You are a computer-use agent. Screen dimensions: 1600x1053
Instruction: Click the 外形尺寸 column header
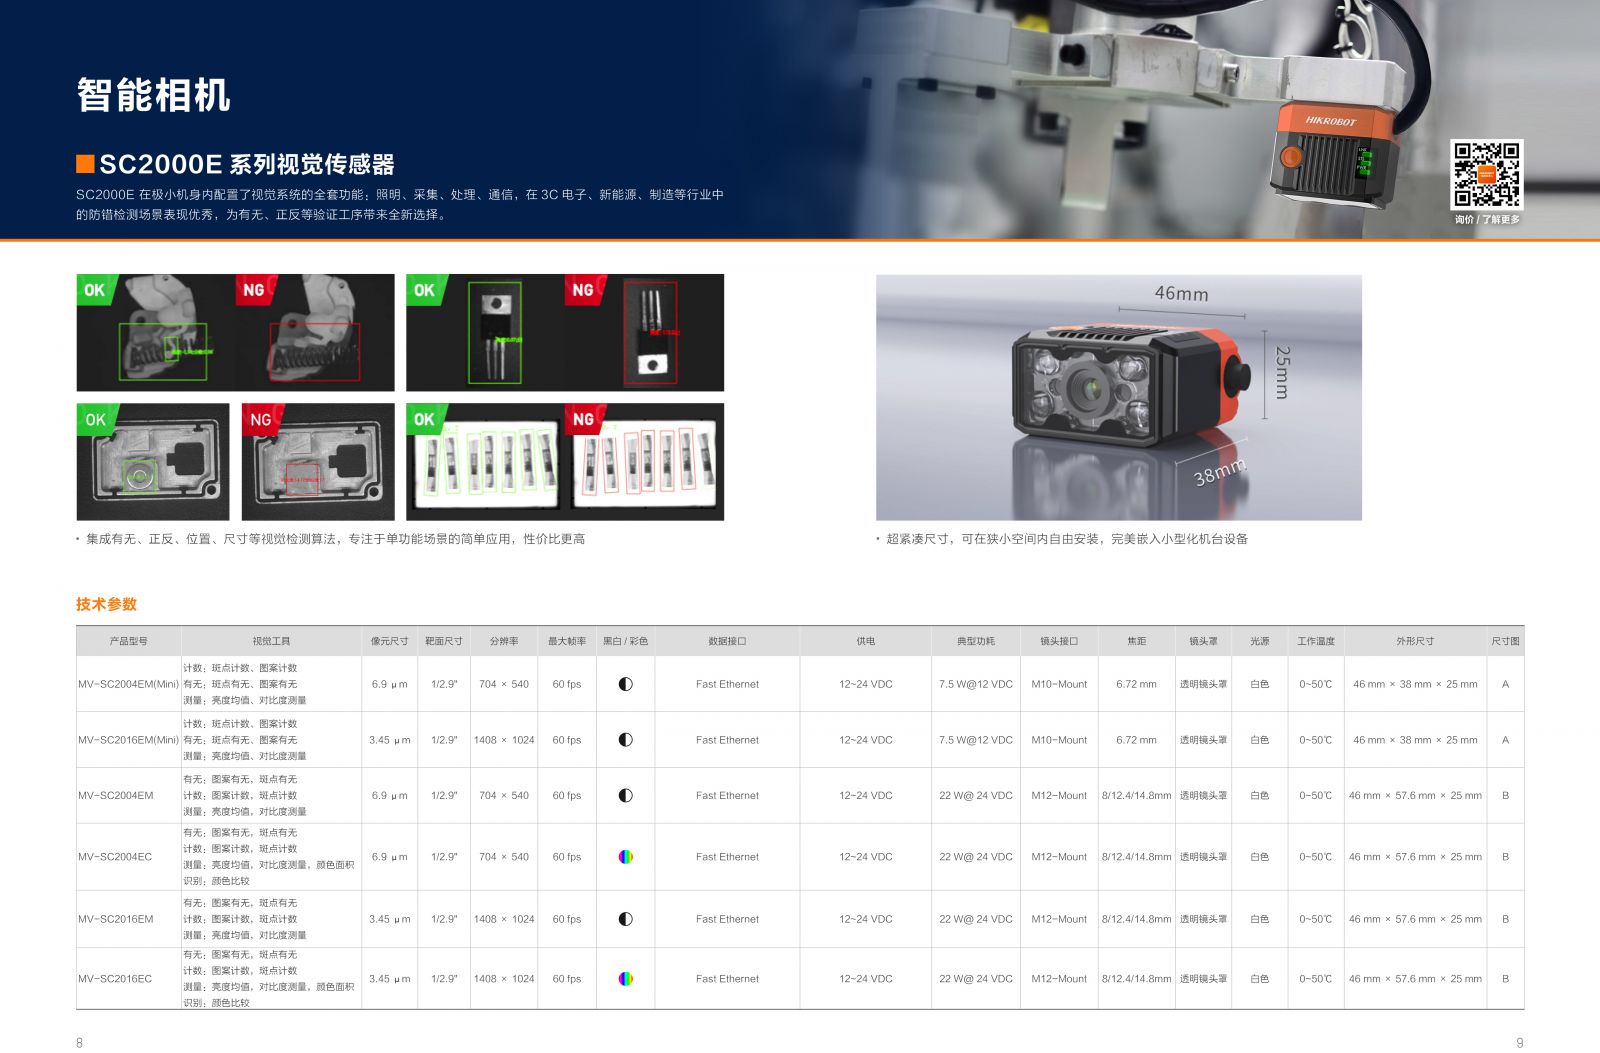(1415, 641)
